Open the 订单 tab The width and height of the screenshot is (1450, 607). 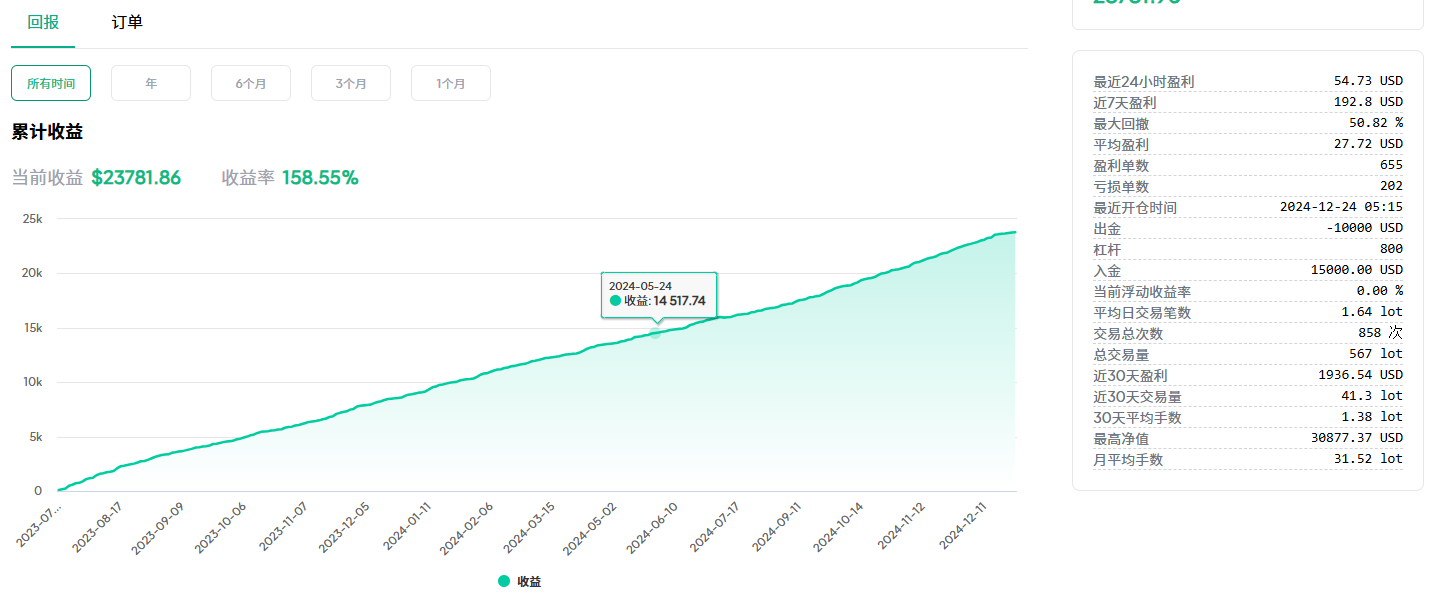pos(127,22)
